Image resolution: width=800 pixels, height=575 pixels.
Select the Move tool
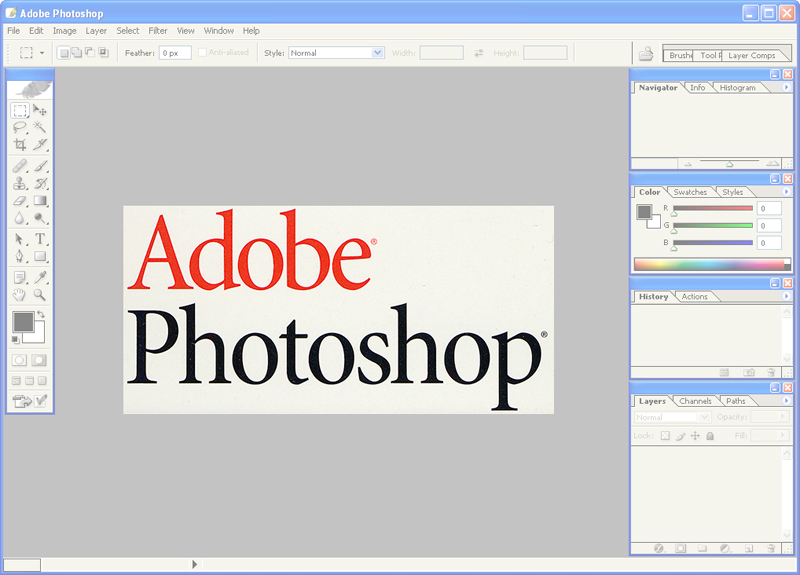tap(40, 110)
